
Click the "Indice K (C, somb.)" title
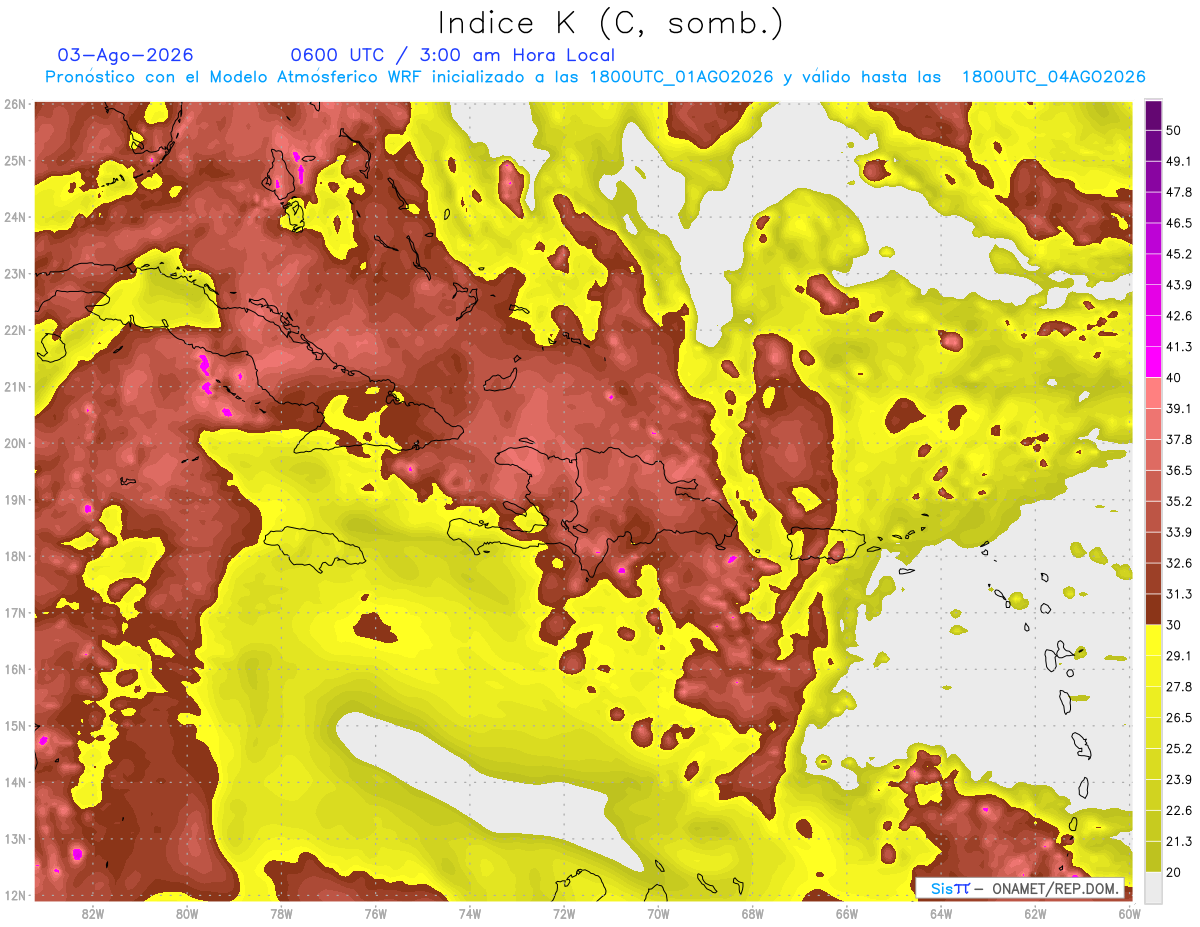[x=611, y=23]
